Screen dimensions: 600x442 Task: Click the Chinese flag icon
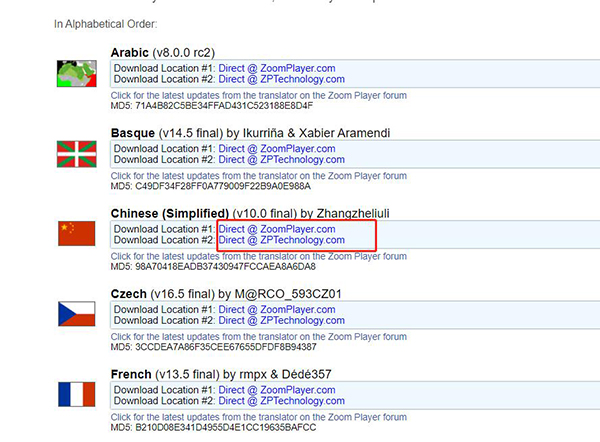tap(77, 233)
